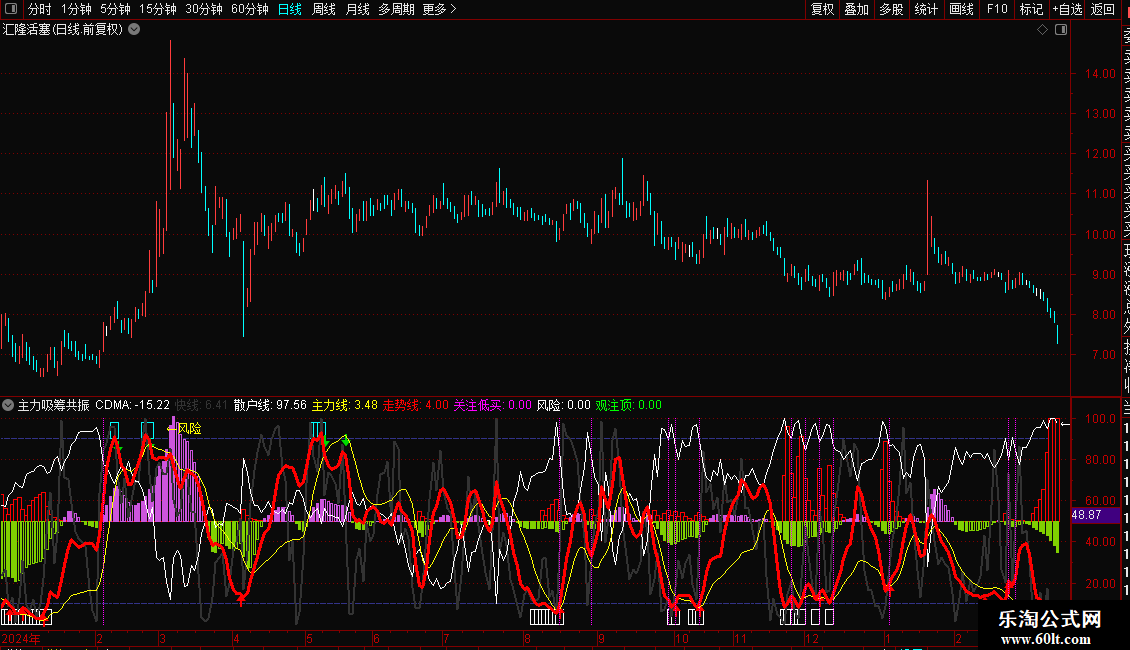Switch to the 分时 intraday tab
The height and width of the screenshot is (650, 1130).
click(40, 9)
